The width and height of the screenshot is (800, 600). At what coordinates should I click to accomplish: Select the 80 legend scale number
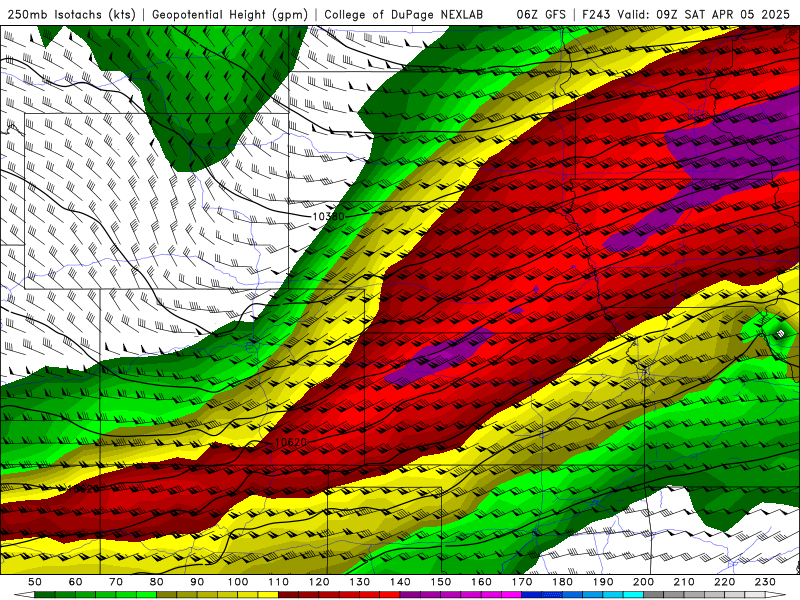click(157, 582)
